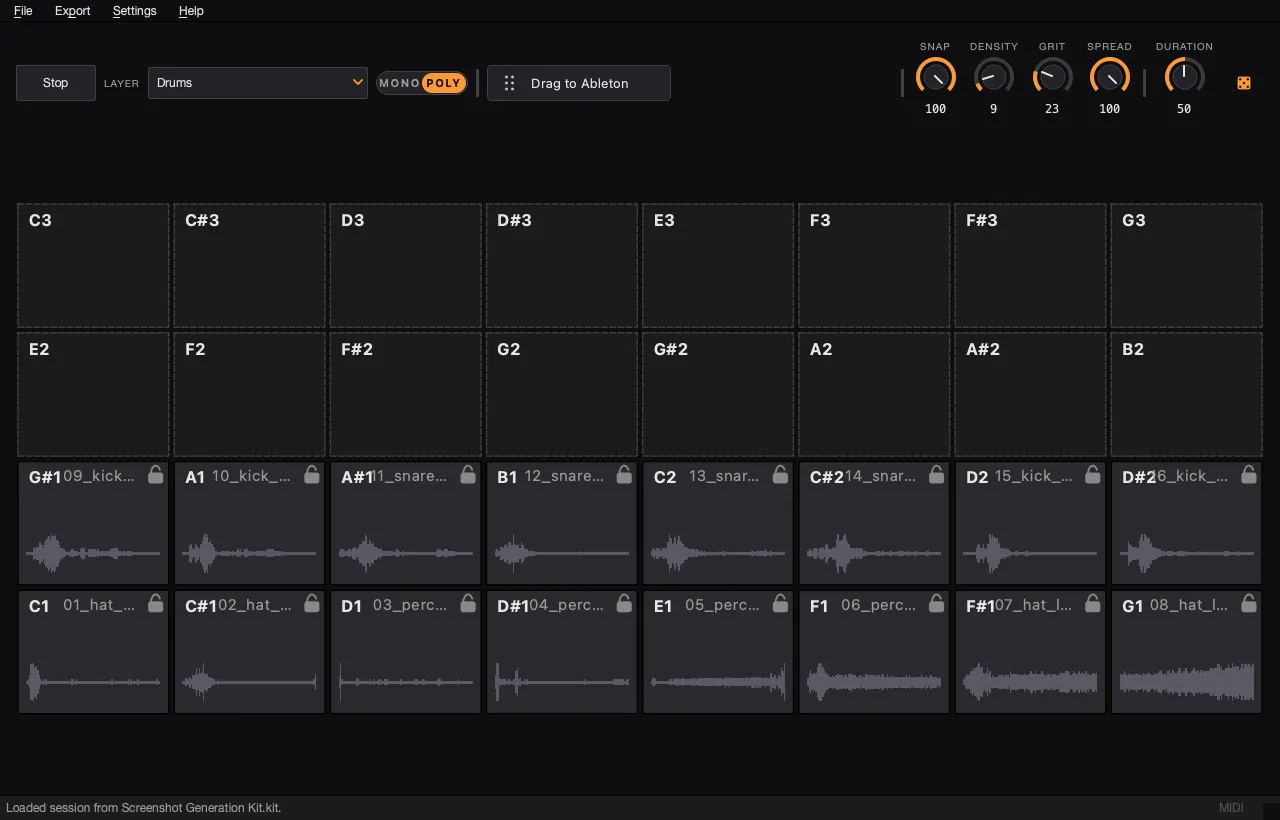The width and height of the screenshot is (1280, 820).
Task: Select the empty E3 pad
Action: (x=717, y=266)
